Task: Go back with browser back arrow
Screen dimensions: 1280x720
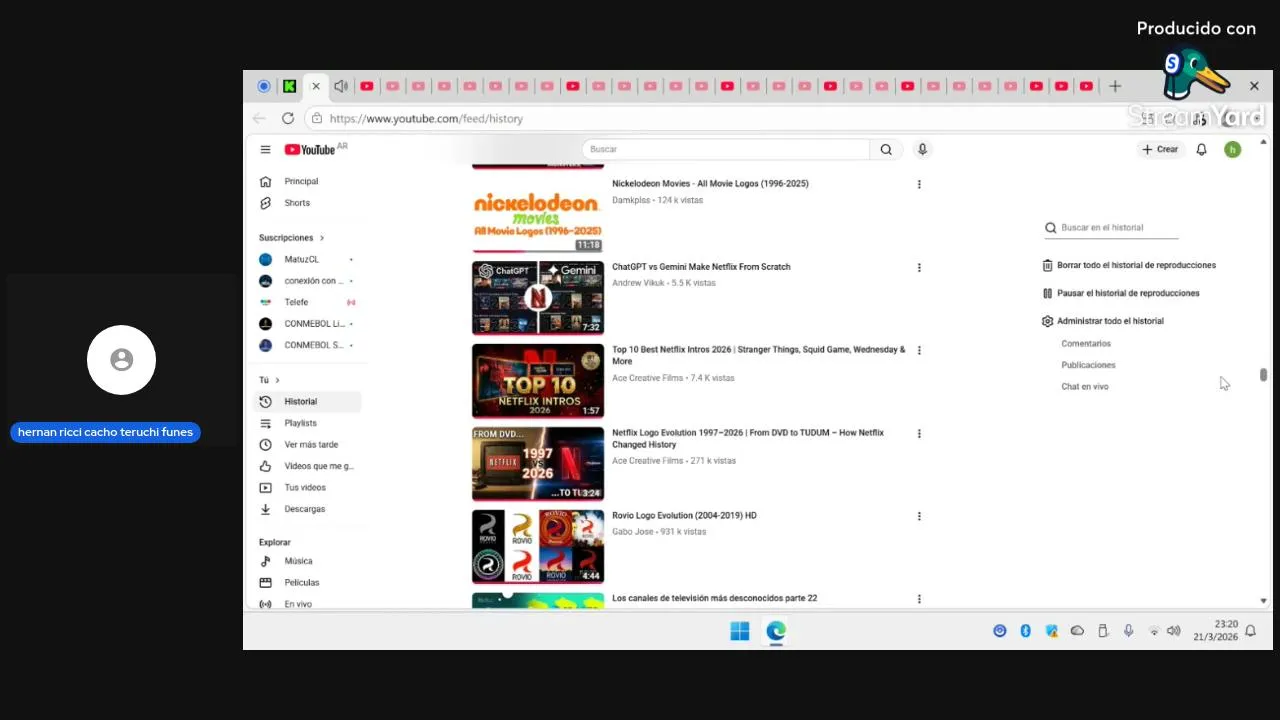Action: [x=259, y=118]
